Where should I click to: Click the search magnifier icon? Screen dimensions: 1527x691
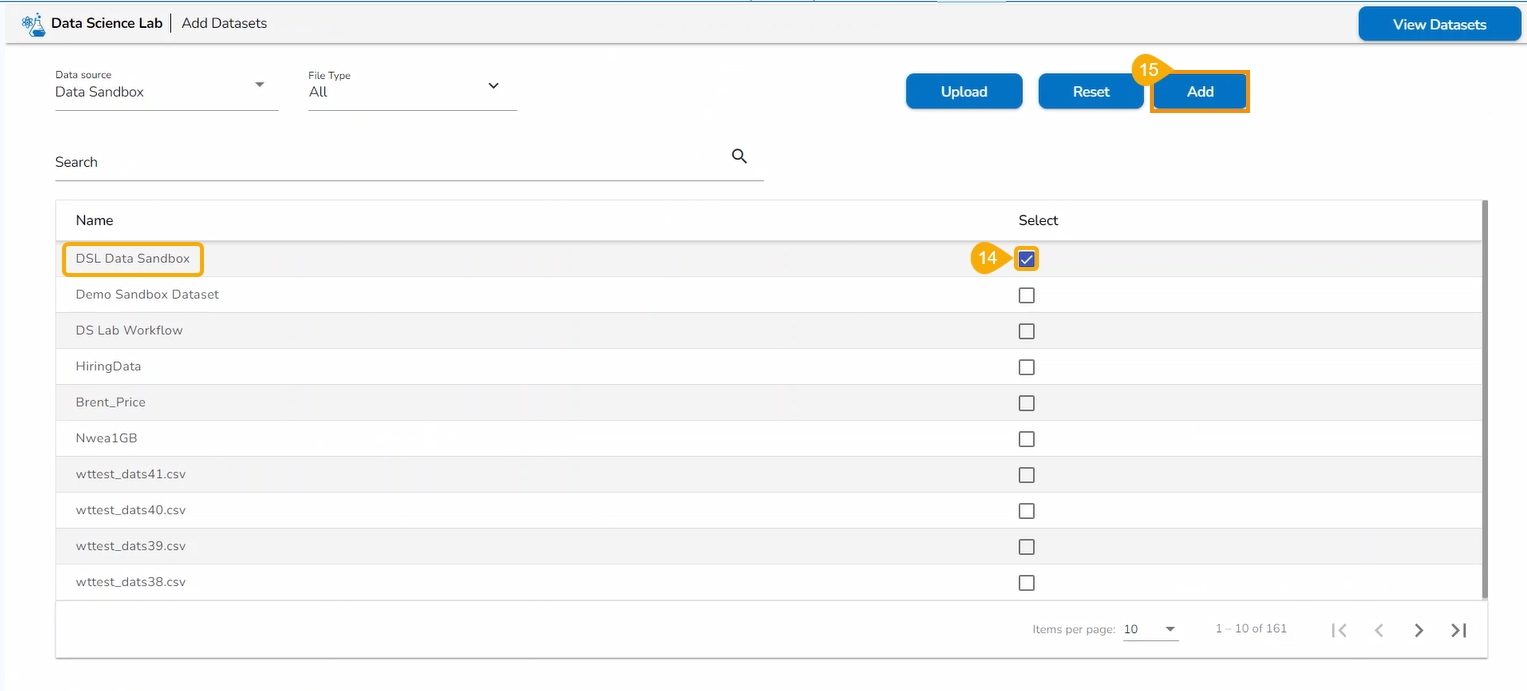coord(740,156)
